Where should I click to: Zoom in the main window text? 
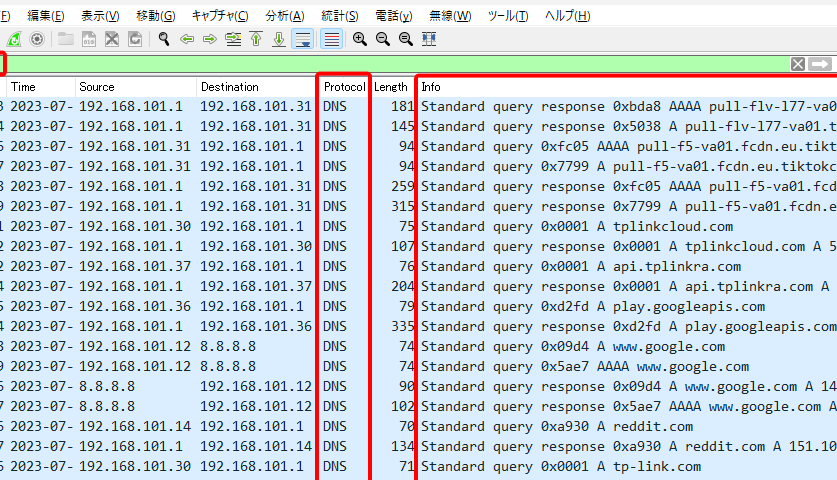click(360, 39)
